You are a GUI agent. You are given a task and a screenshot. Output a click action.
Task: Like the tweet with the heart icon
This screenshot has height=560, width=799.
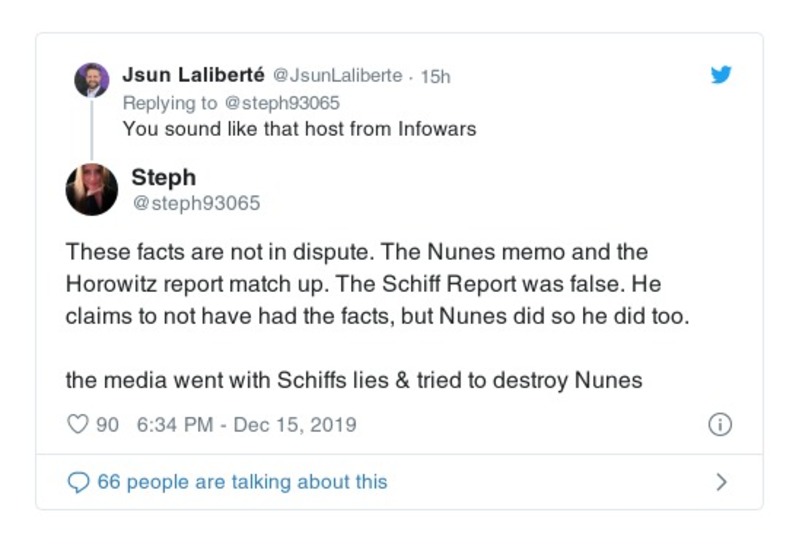coord(77,425)
